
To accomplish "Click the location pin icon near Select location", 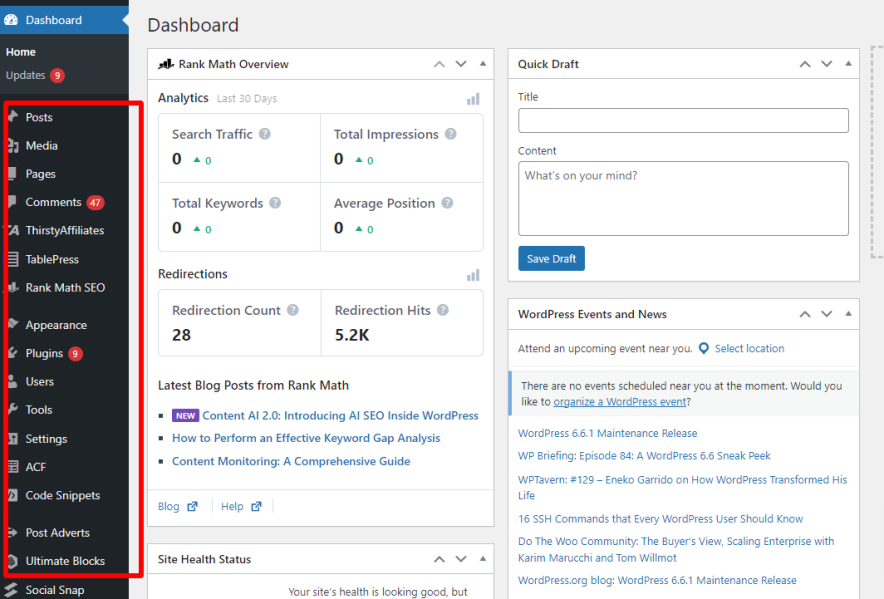I will pyautogui.click(x=704, y=349).
